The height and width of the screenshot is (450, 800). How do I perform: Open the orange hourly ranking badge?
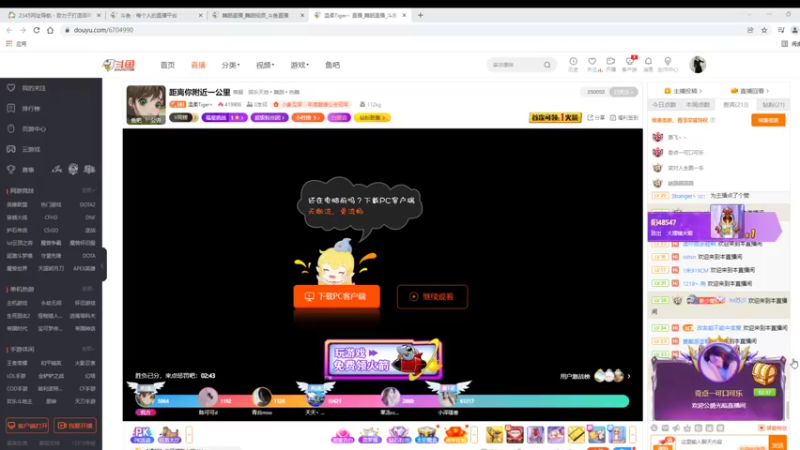pos(308,117)
